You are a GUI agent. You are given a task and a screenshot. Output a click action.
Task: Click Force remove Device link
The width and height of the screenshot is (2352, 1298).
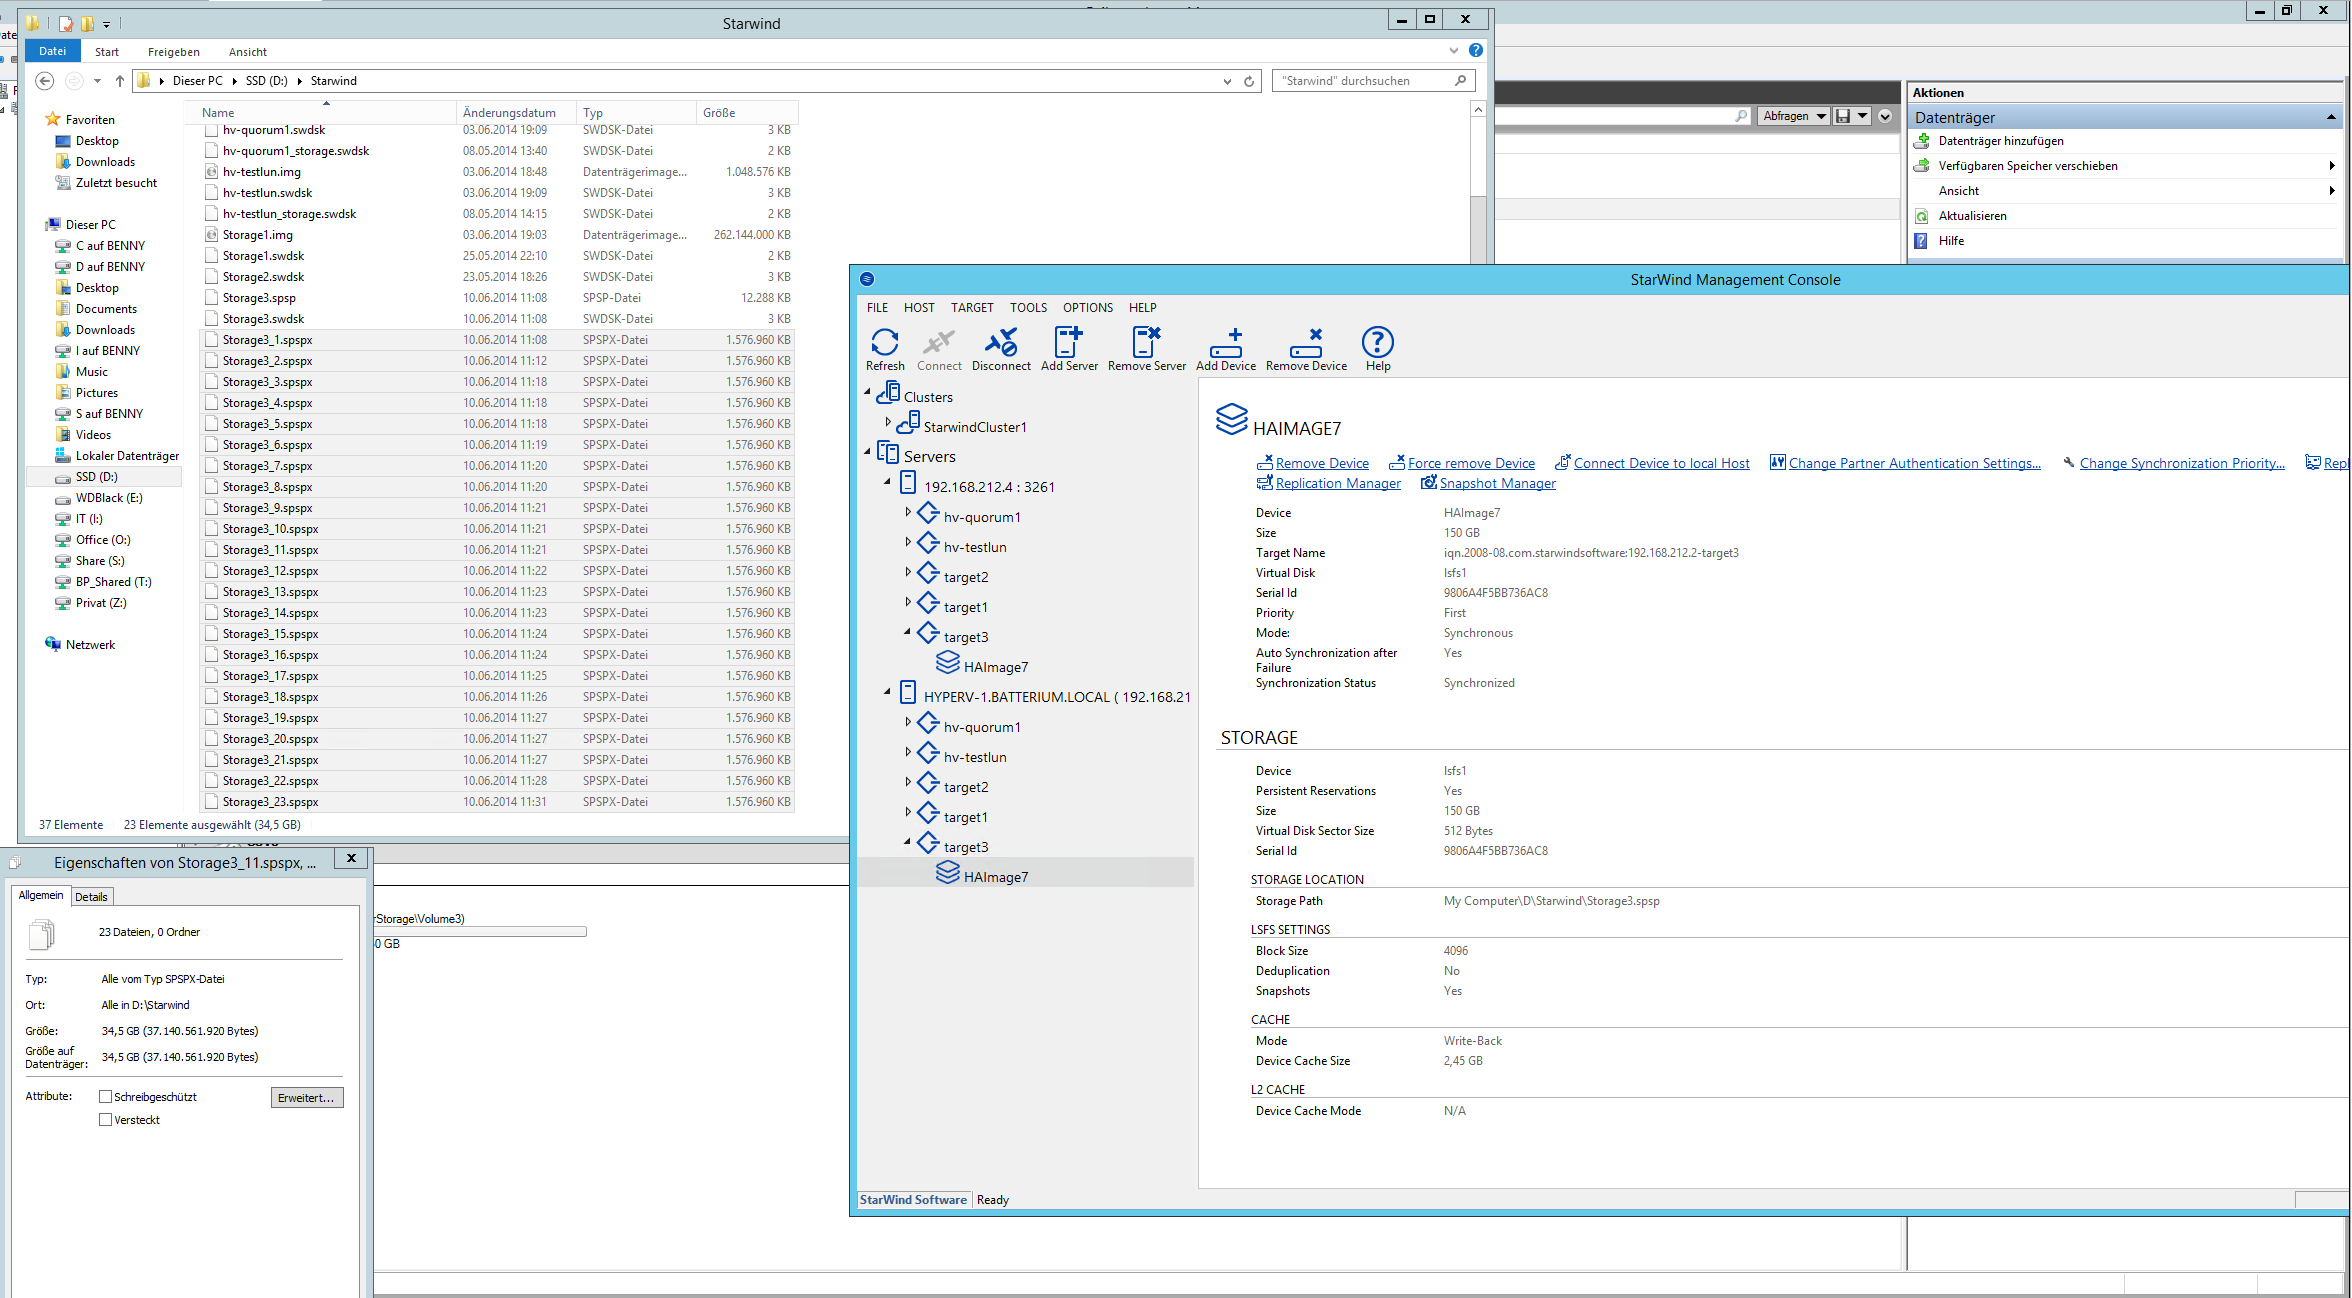[1471, 463]
